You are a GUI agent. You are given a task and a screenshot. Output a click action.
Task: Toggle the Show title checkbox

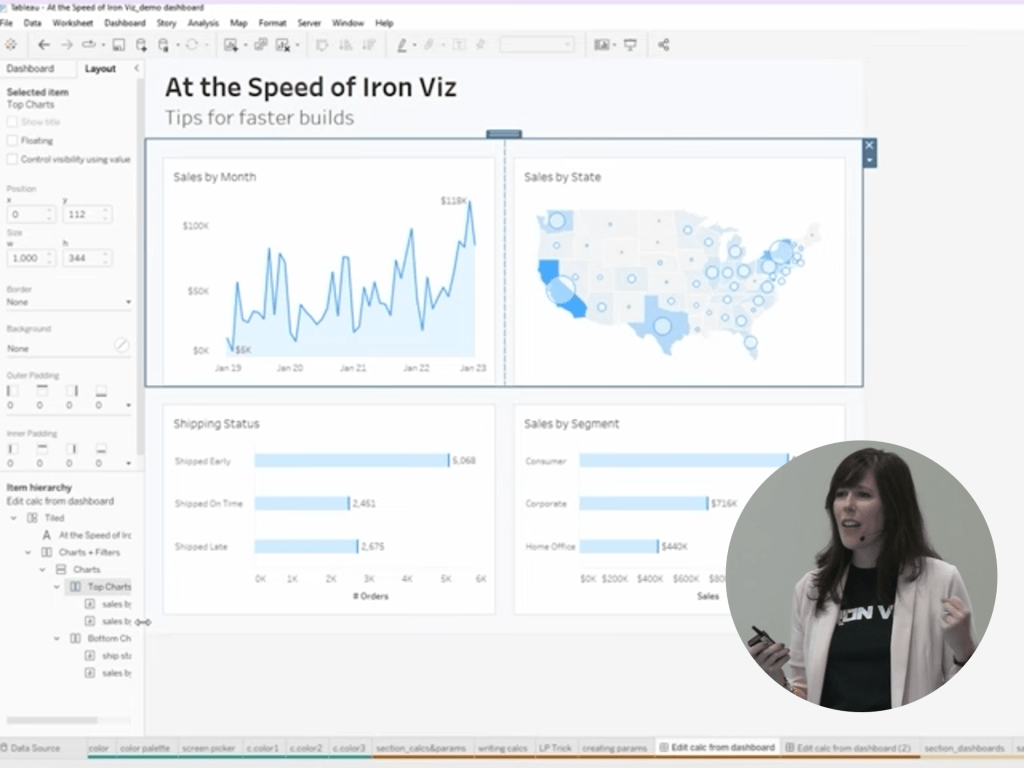(13, 122)
